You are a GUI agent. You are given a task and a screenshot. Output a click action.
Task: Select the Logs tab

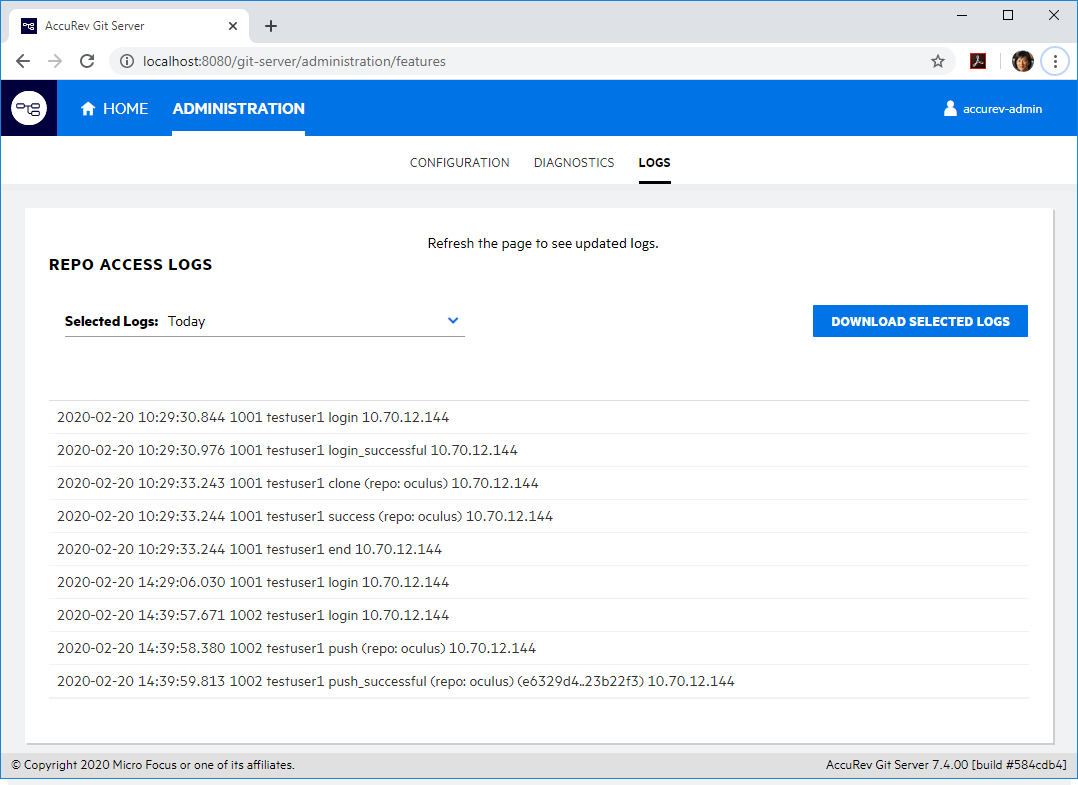pos(654,162)
